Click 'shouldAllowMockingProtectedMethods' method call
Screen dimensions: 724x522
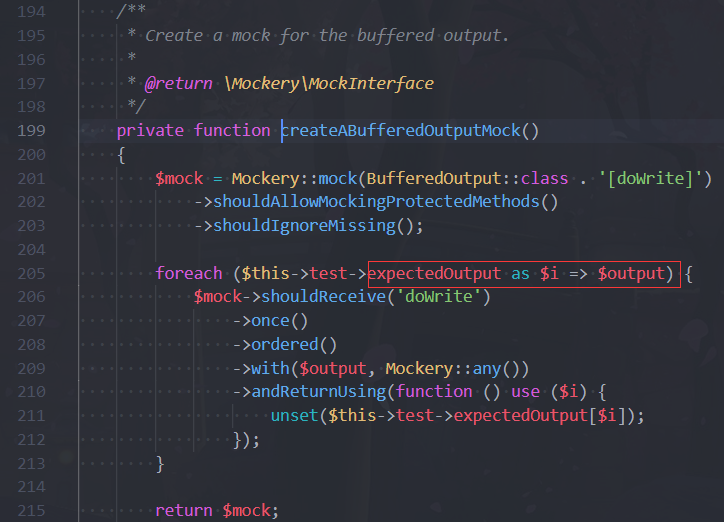(376, 202)
